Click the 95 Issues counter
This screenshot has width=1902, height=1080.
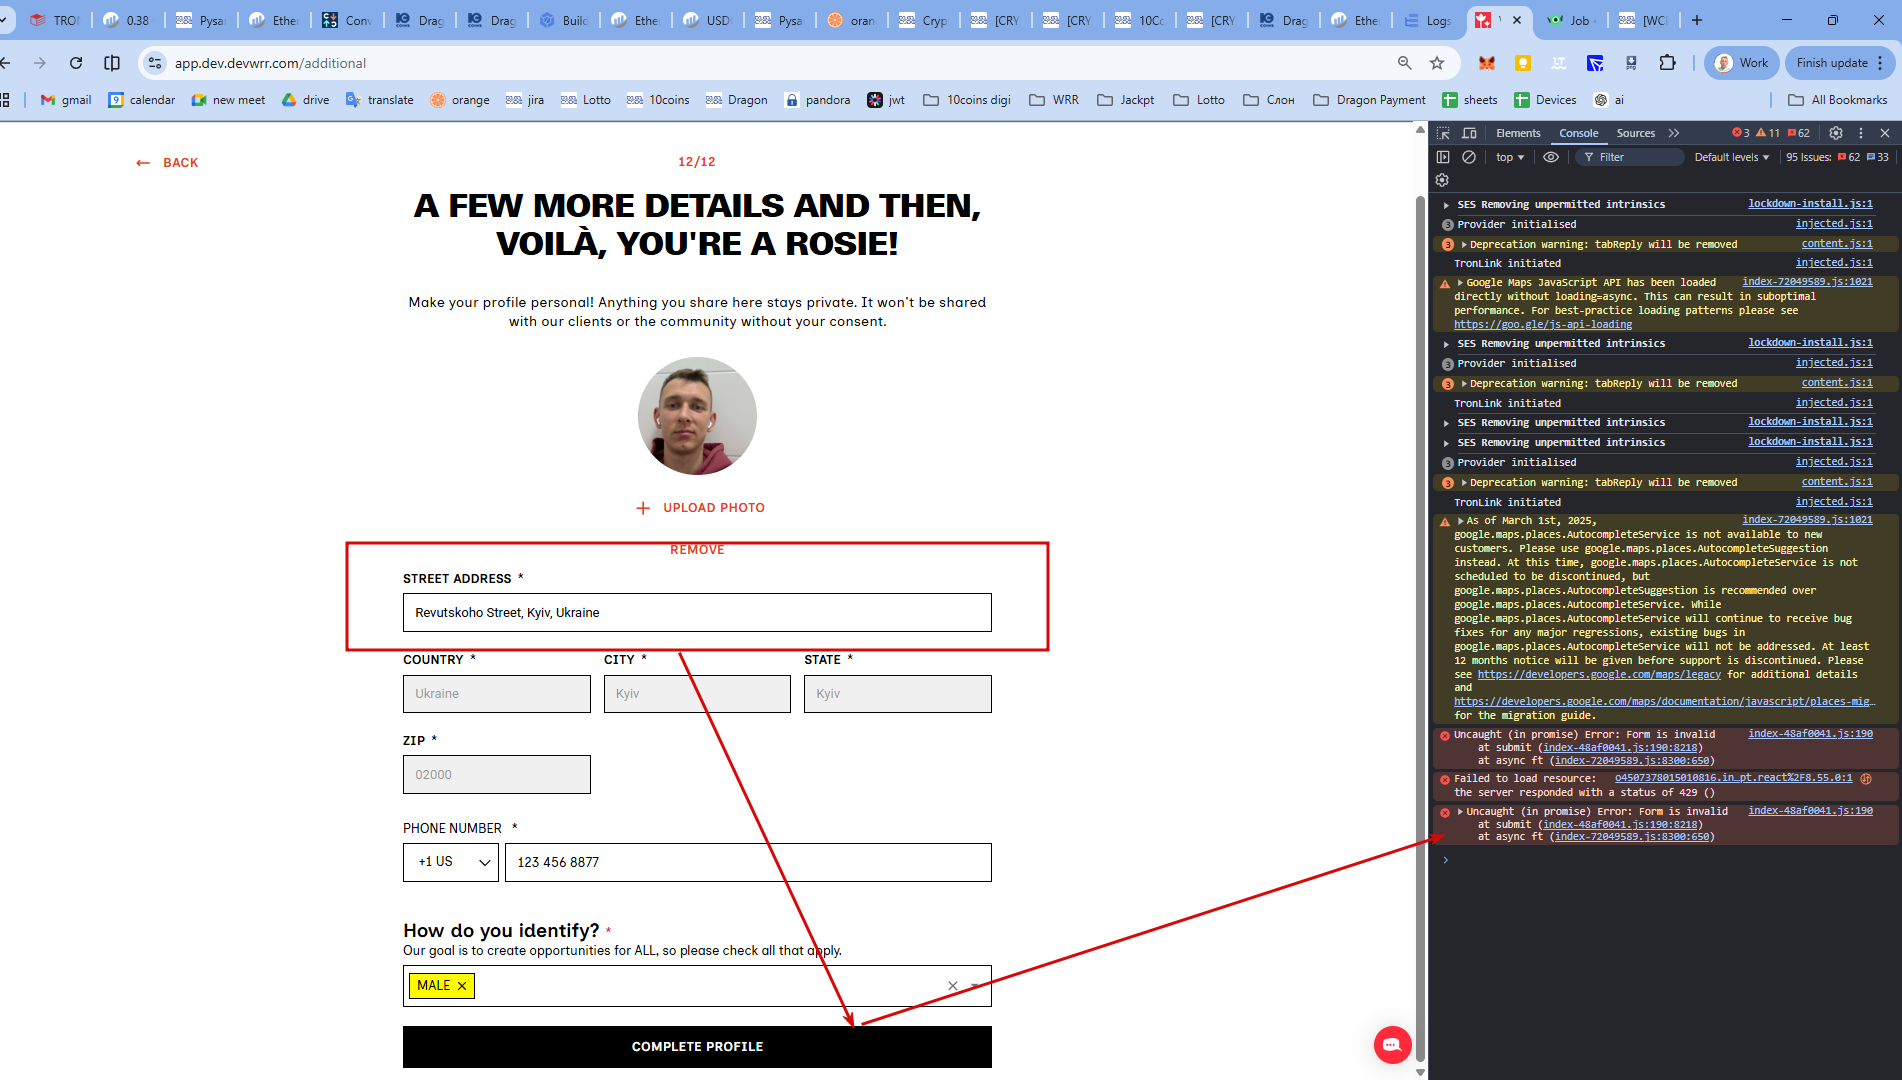(x=1837, y=157)
